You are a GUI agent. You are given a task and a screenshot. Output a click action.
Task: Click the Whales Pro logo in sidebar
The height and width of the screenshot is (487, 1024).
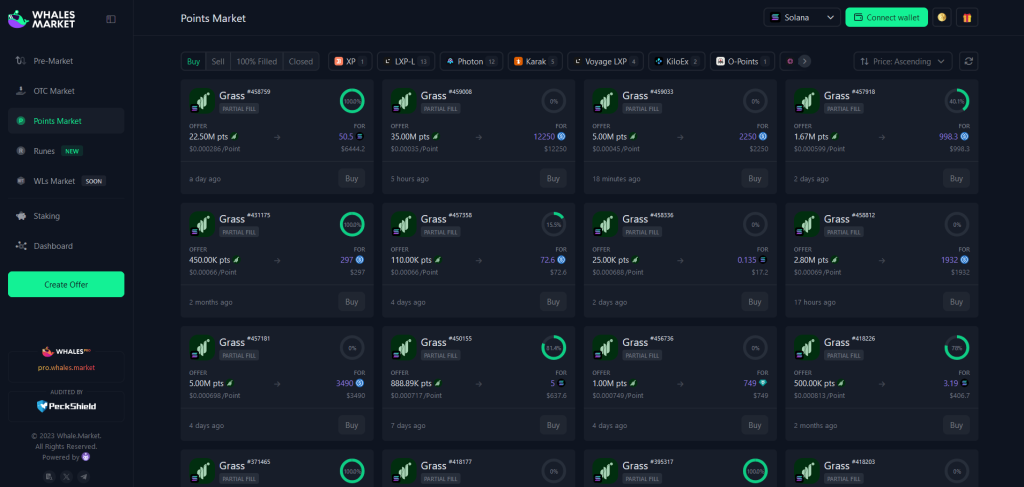(x=66, y=352)
